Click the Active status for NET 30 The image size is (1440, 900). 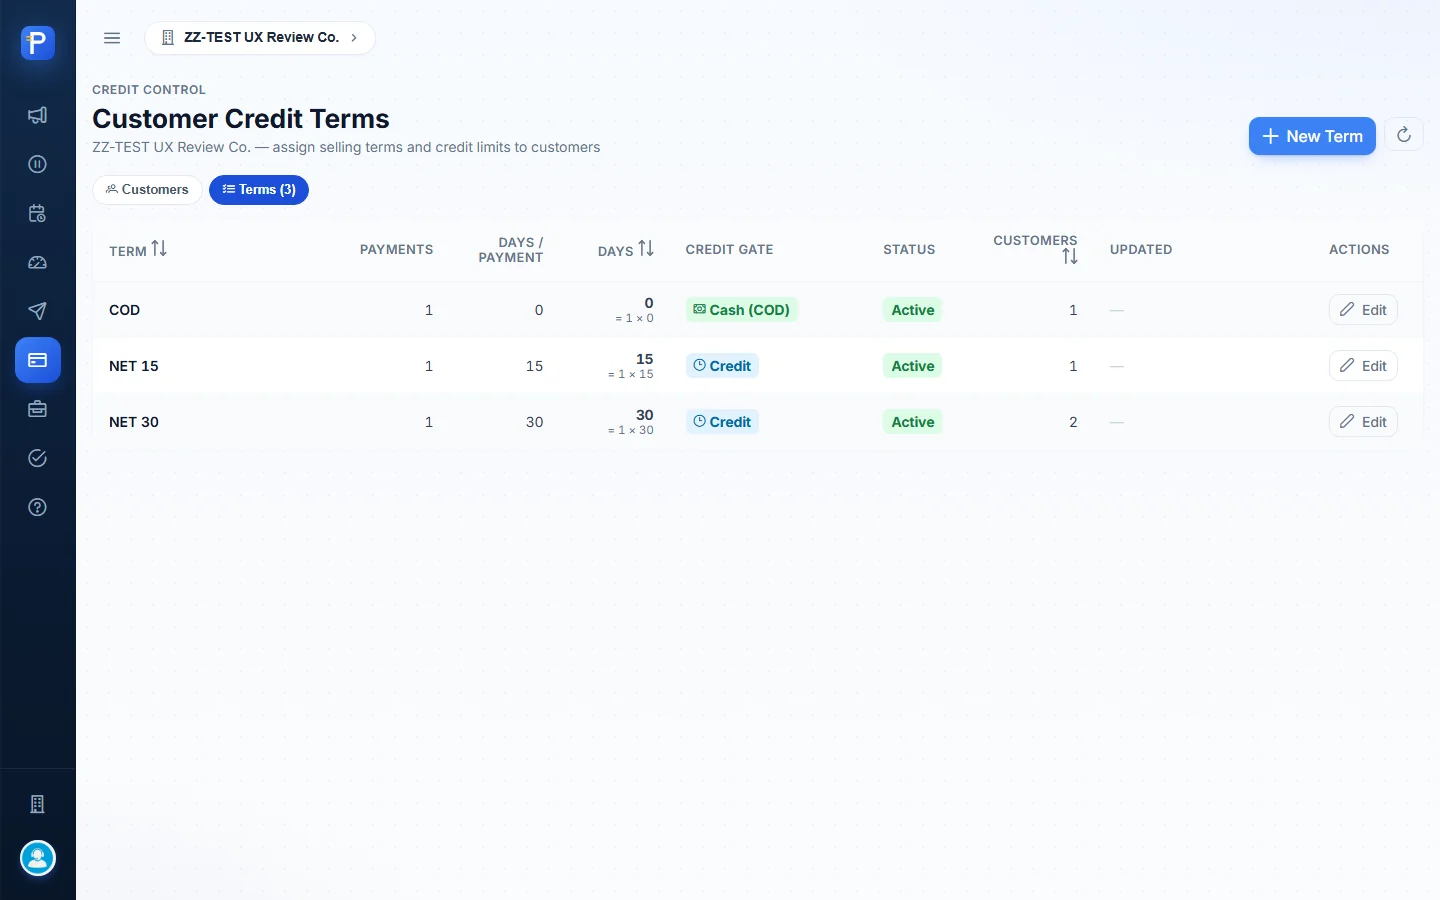coord(913,422)
